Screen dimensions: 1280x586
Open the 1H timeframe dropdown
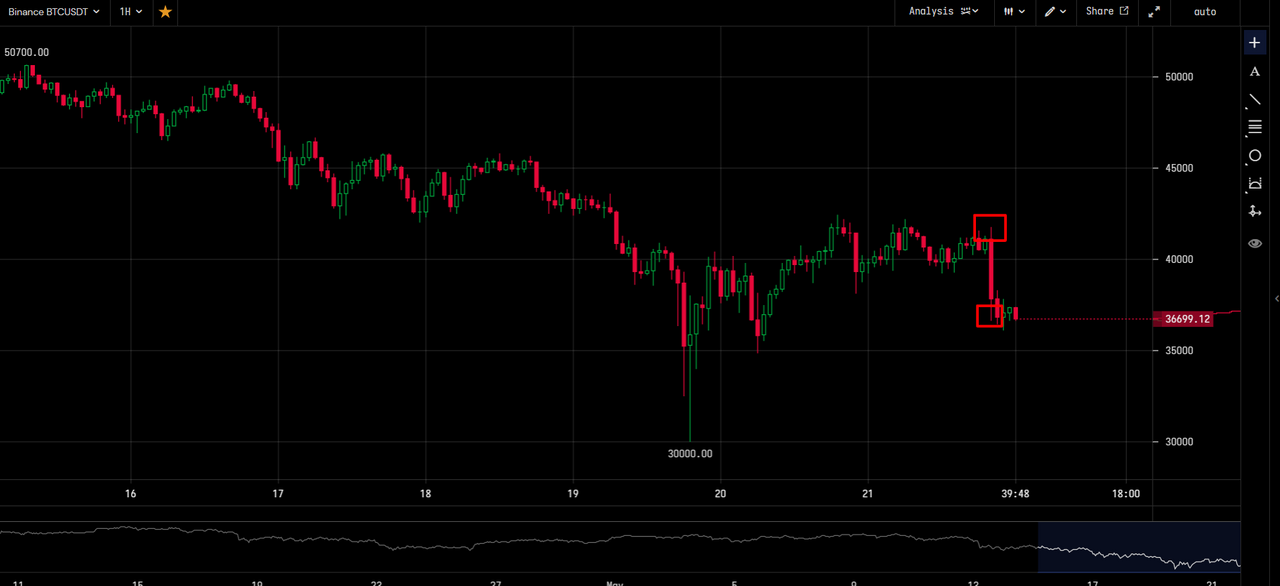[x=130, y=11]
